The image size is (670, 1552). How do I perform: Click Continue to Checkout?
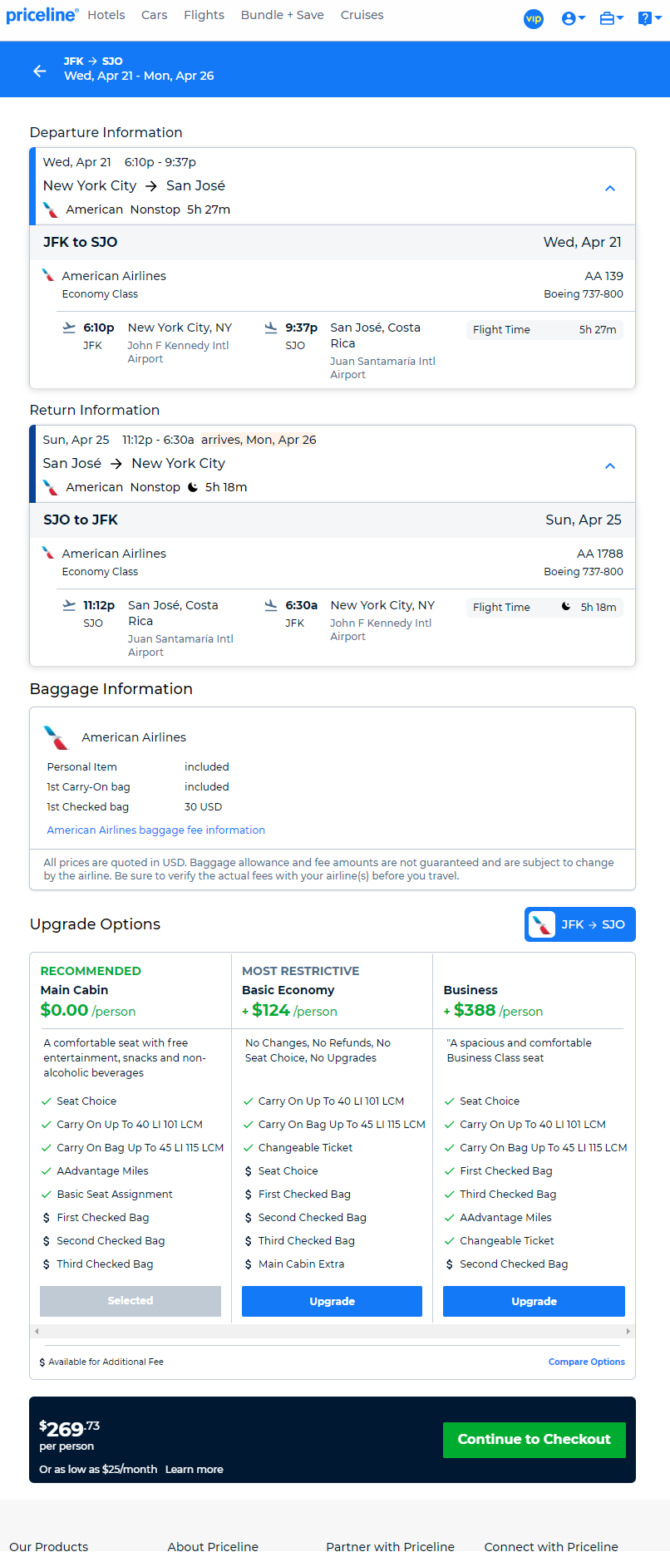(x=534, y=1439)
